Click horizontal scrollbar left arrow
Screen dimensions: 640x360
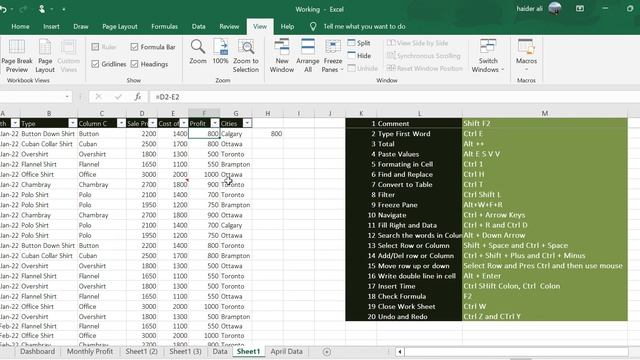(x=400, y=351)
